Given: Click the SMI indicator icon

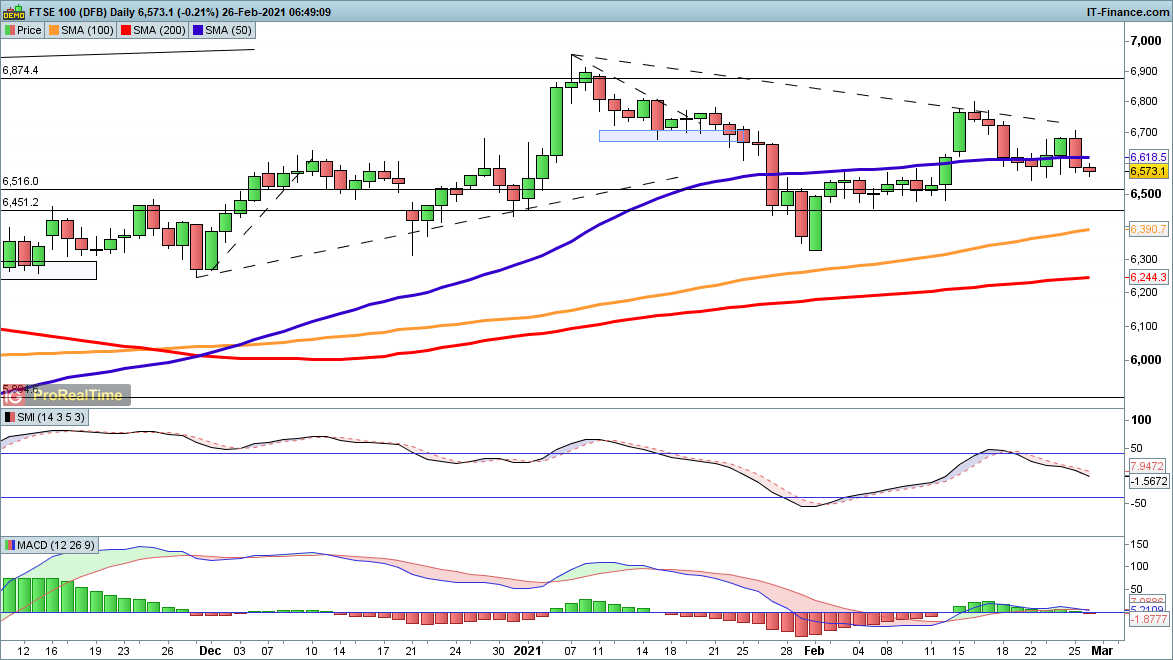Looking at the screenshot, I should [x=10, y=417].
